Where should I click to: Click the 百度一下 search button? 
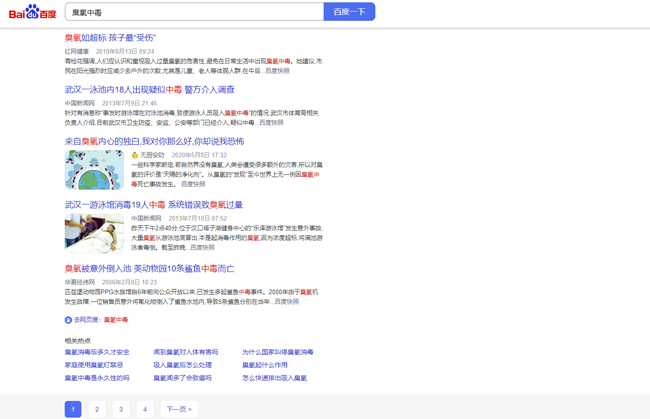pyautogui.click(x=349, y=12)
